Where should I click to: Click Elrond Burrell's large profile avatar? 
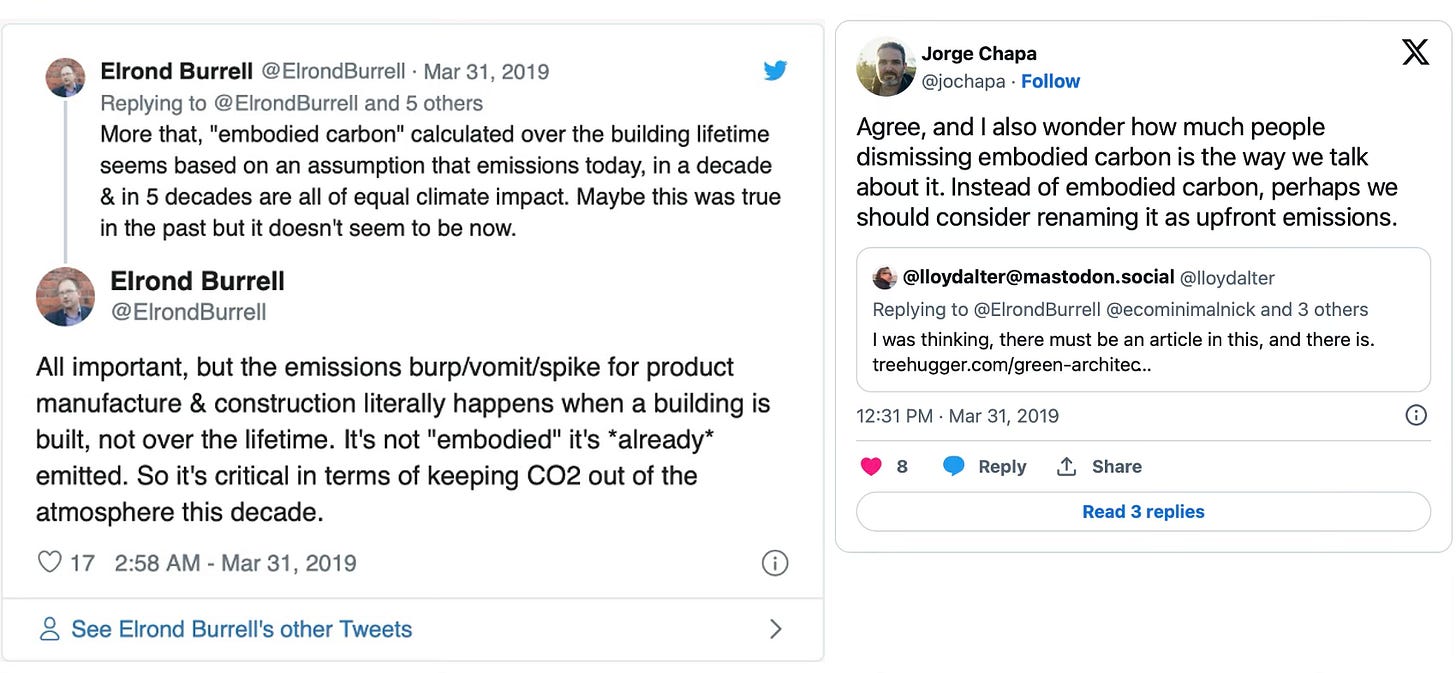coord(66,297)
